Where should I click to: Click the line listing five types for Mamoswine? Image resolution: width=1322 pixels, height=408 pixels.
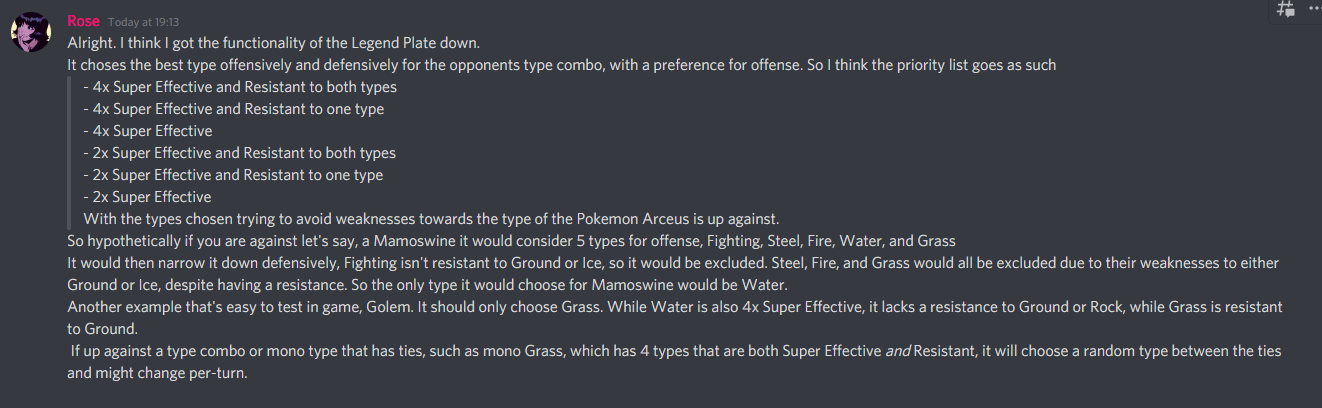click(x=510, y=241)
